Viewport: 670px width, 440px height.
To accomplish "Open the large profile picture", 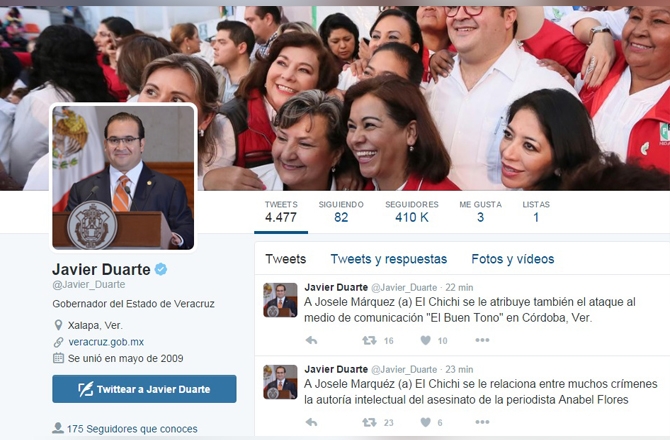I will [123, 177].
